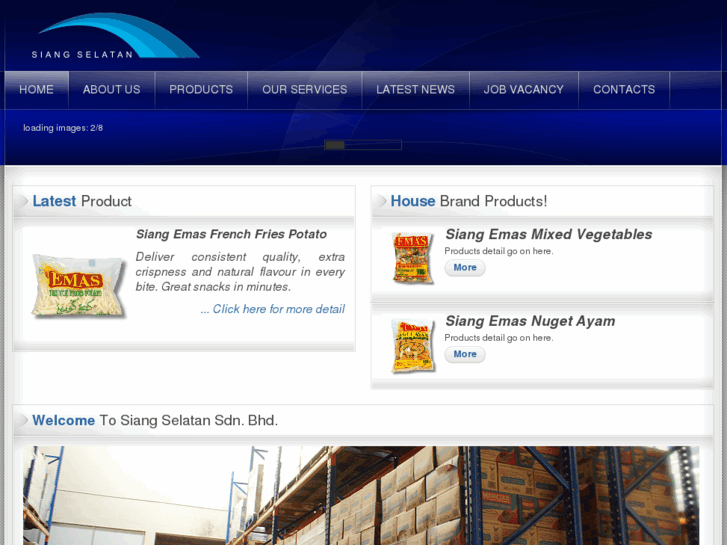The image size is (727, 545).
Task: Click More button under Mixed Vegetables
Action: (465, 268)
